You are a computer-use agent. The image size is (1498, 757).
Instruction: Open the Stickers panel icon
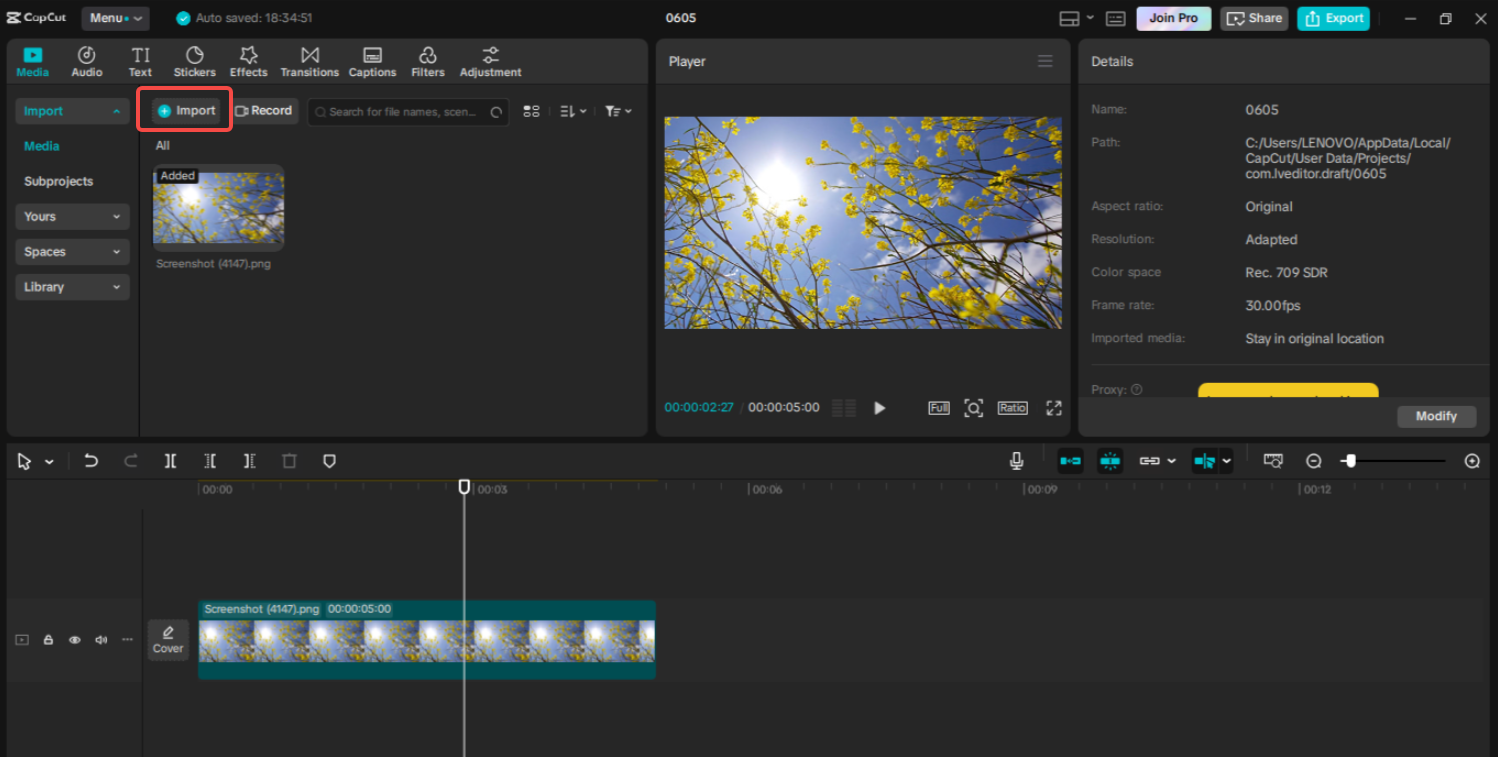coord(194,61)
